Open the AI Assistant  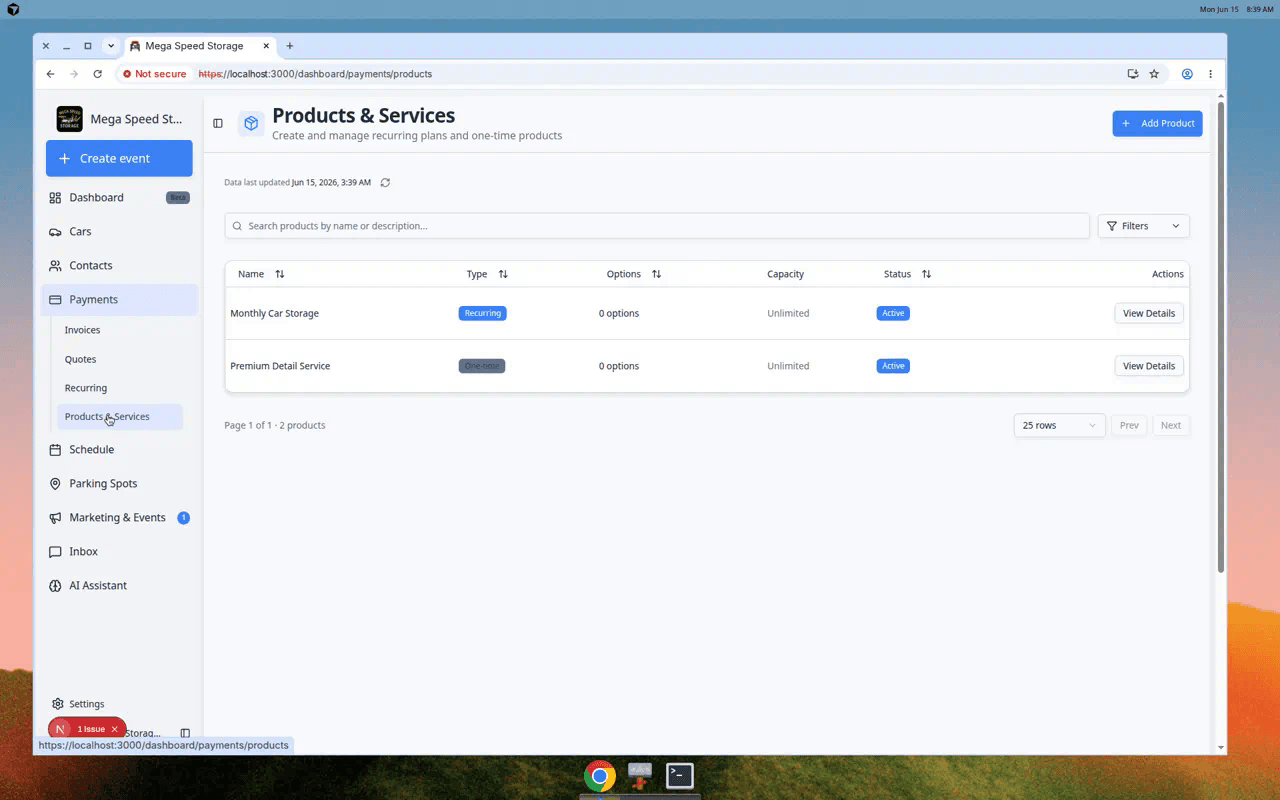tap(119, 586)
